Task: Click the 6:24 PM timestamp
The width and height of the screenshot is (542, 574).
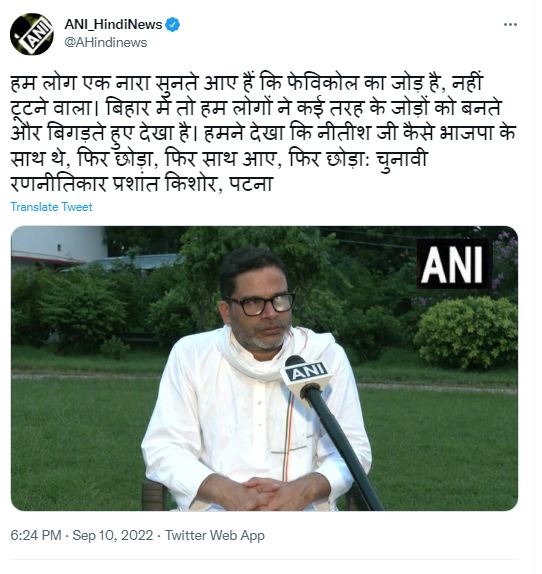Action: (x=35, y=535)
